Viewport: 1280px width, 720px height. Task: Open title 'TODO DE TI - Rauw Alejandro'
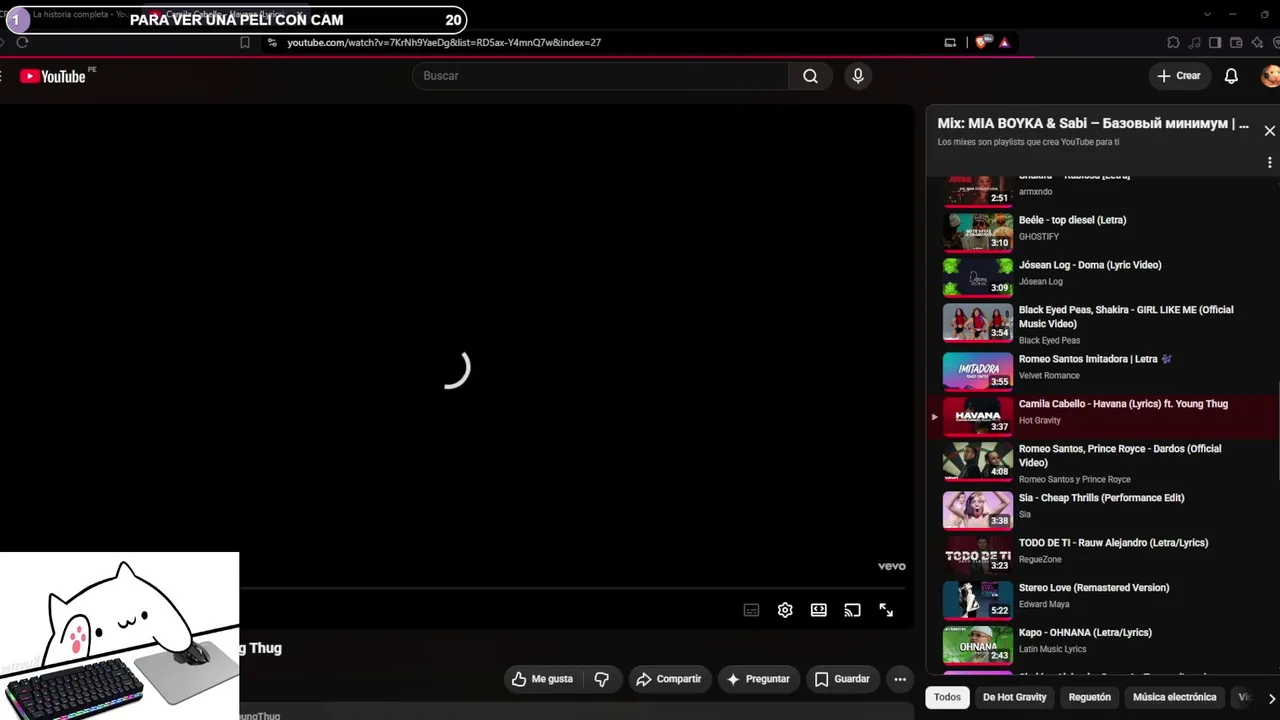click(x=1113, y=543)
